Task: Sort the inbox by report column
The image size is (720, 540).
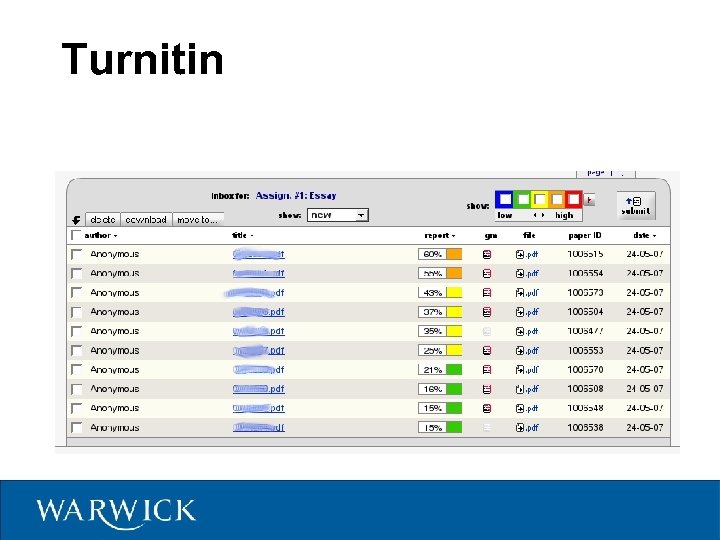Action: [439, 235]
